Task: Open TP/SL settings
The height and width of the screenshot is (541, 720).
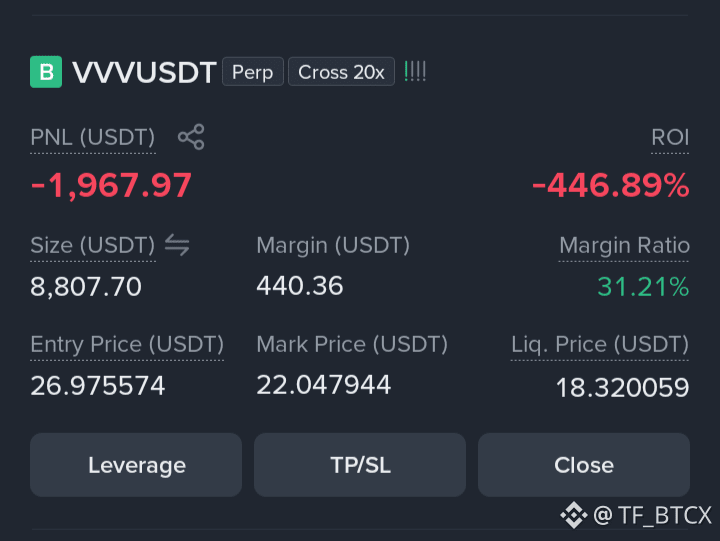Action: pyautogui.click(x=360, y=465)
